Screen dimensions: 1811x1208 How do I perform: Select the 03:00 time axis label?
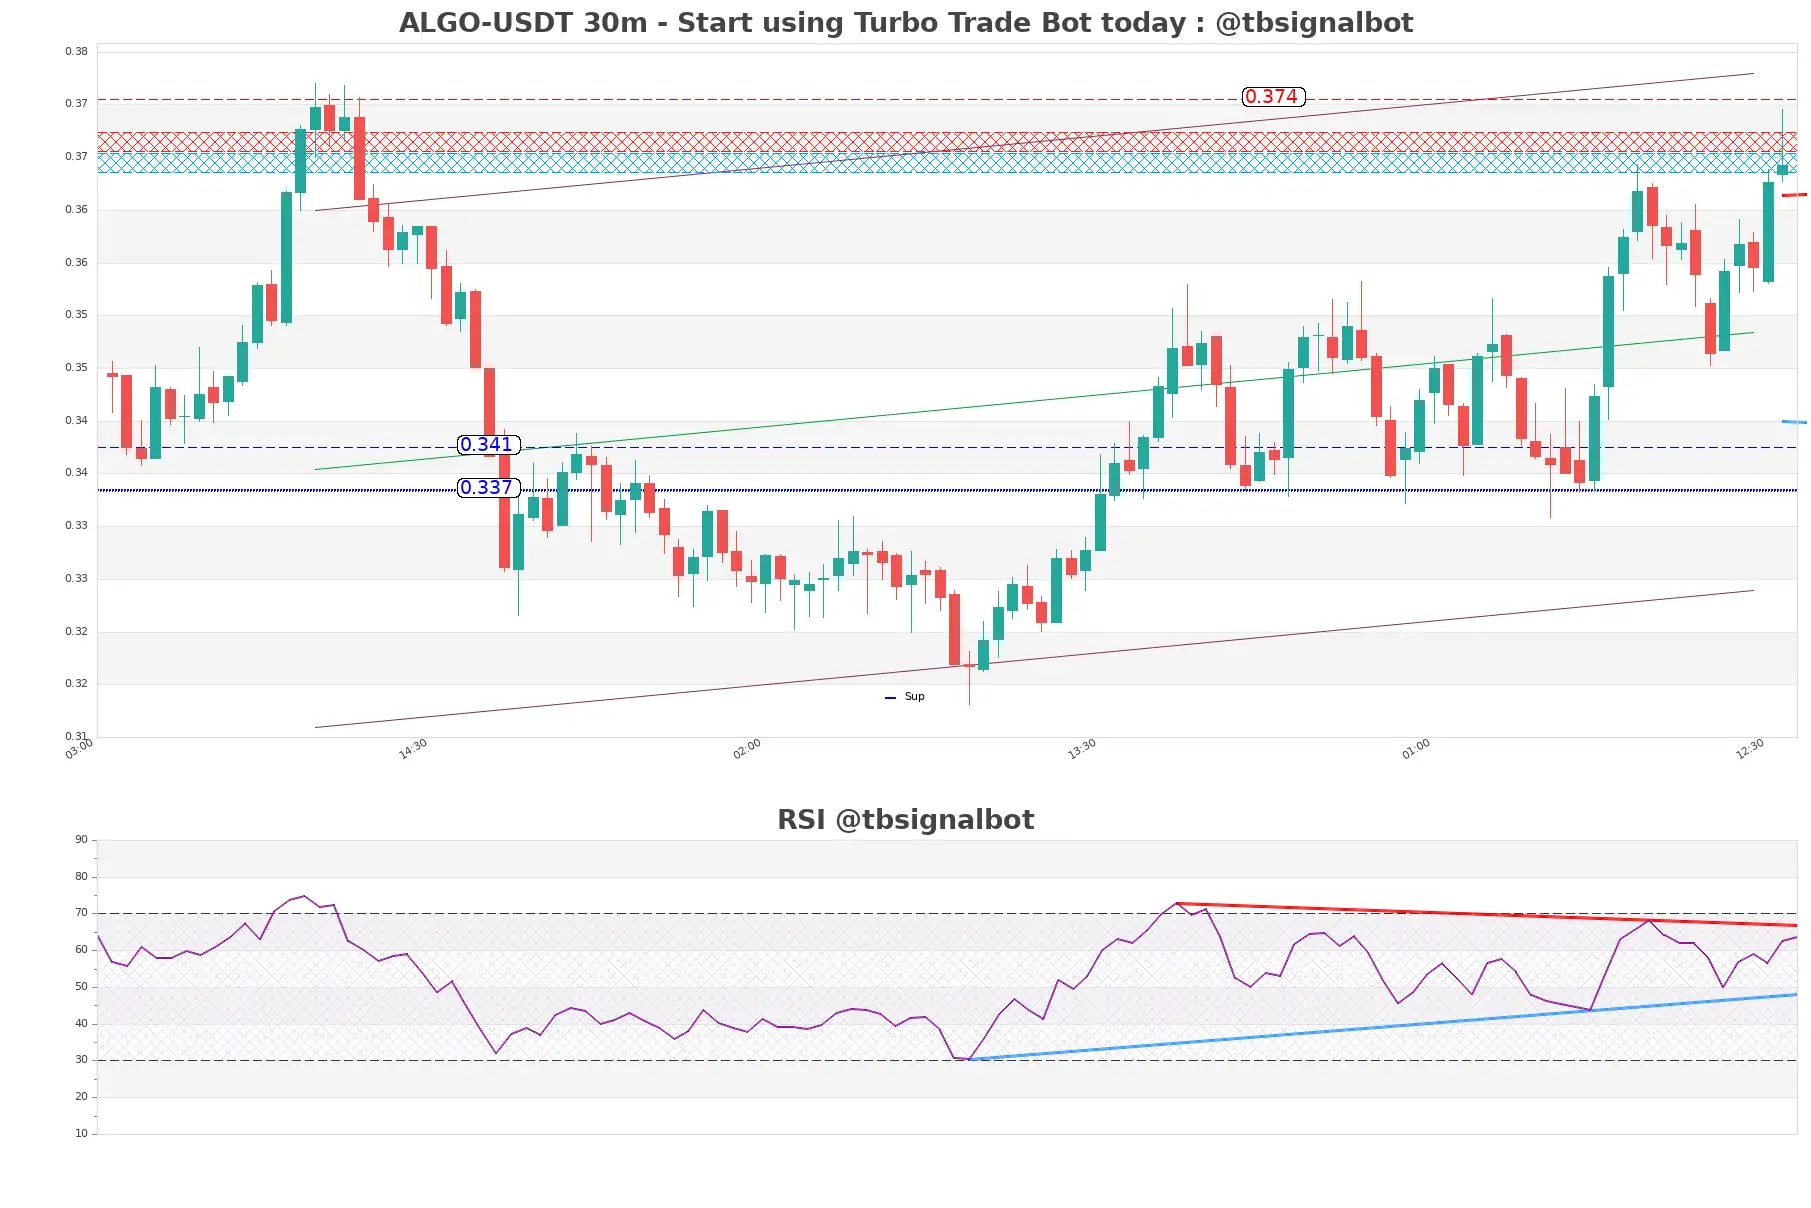point(79,749)
